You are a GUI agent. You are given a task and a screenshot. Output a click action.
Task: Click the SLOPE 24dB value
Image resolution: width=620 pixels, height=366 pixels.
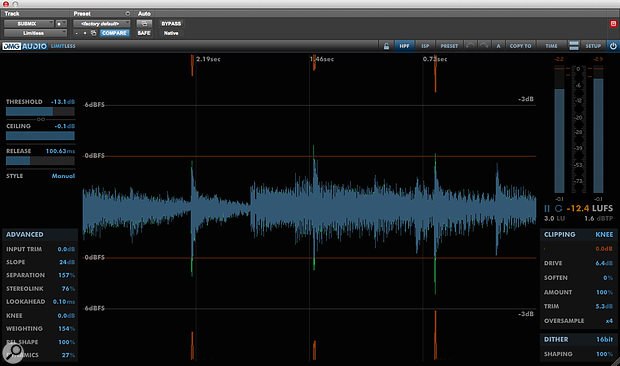(x=67, y=262)
